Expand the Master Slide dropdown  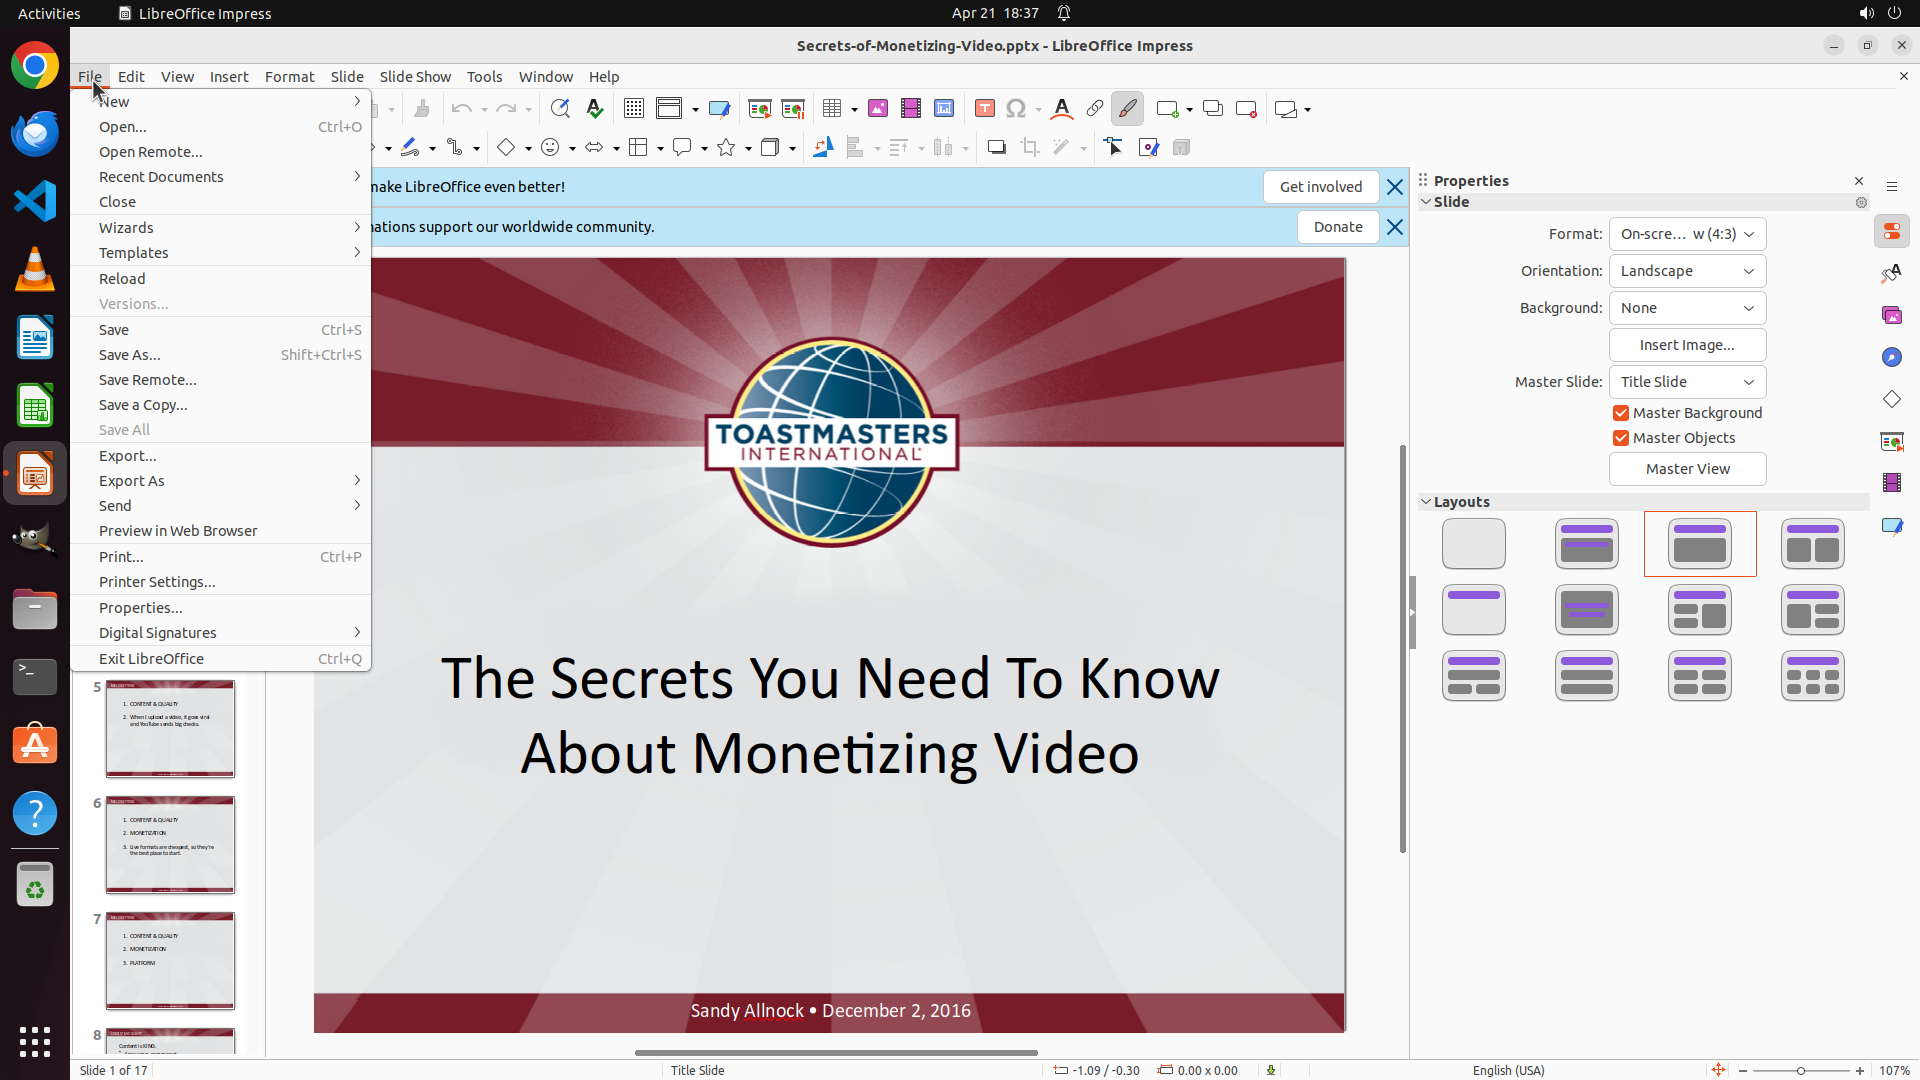pos(1687,382)
